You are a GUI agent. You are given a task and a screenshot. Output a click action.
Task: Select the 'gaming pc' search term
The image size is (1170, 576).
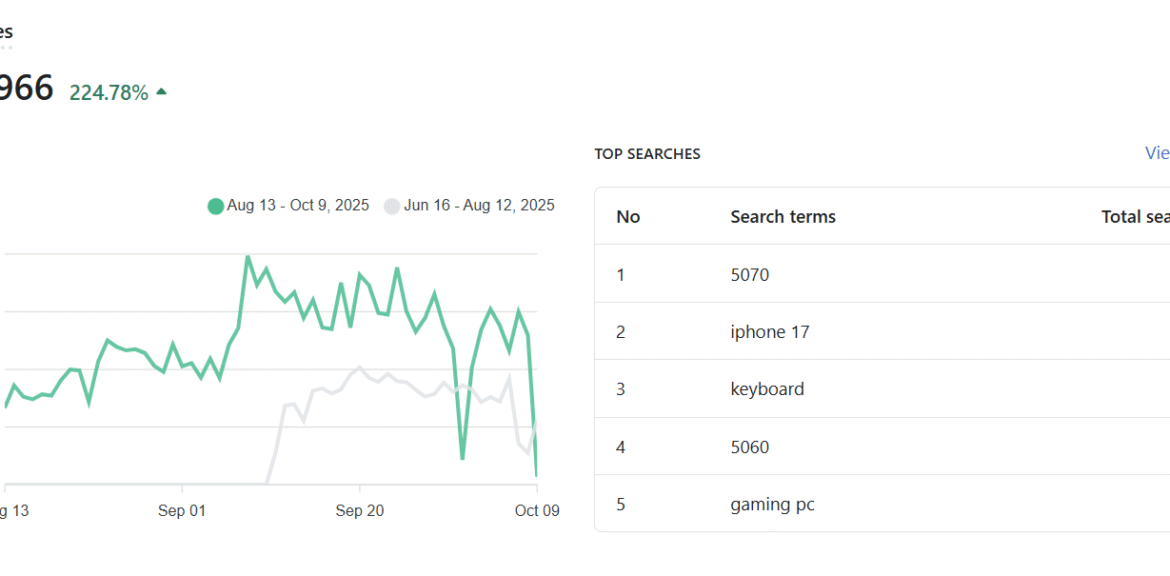(x=772, y=504)
